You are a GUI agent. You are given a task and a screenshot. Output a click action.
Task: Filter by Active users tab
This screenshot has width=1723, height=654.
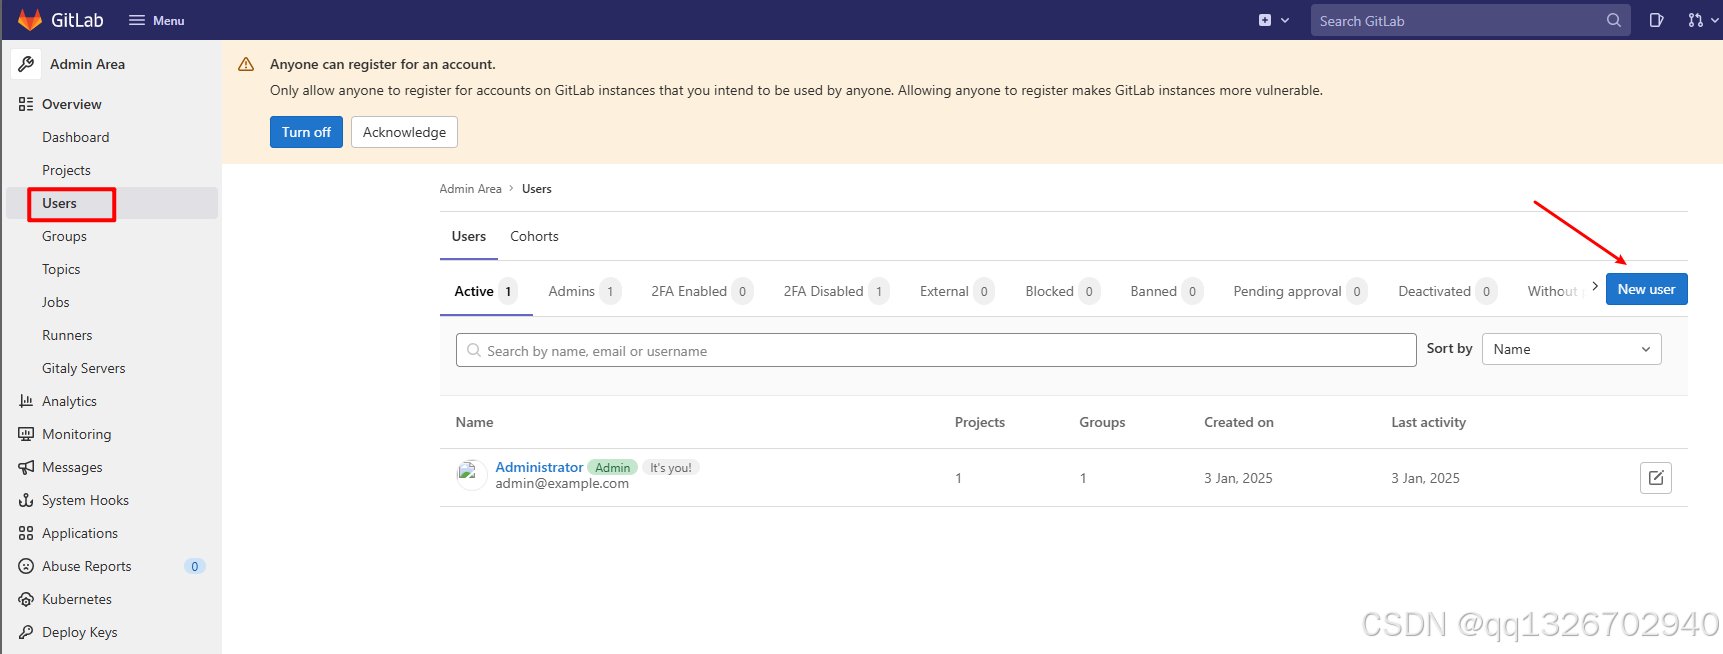(486, 291)
